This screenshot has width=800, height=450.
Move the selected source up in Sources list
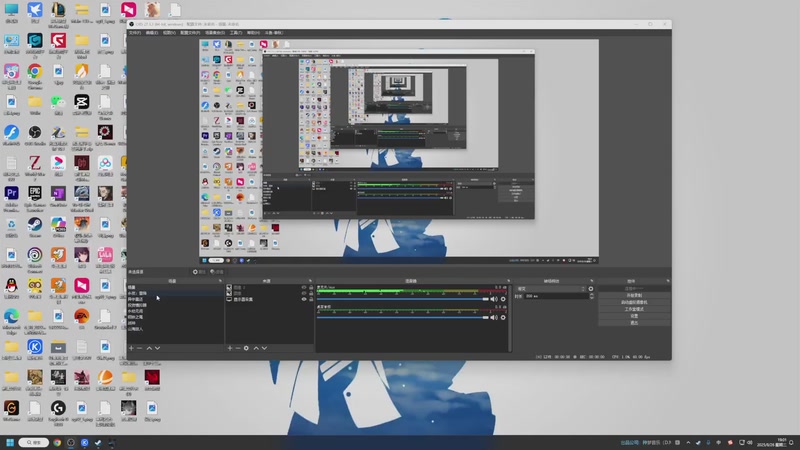click(256, 348)
